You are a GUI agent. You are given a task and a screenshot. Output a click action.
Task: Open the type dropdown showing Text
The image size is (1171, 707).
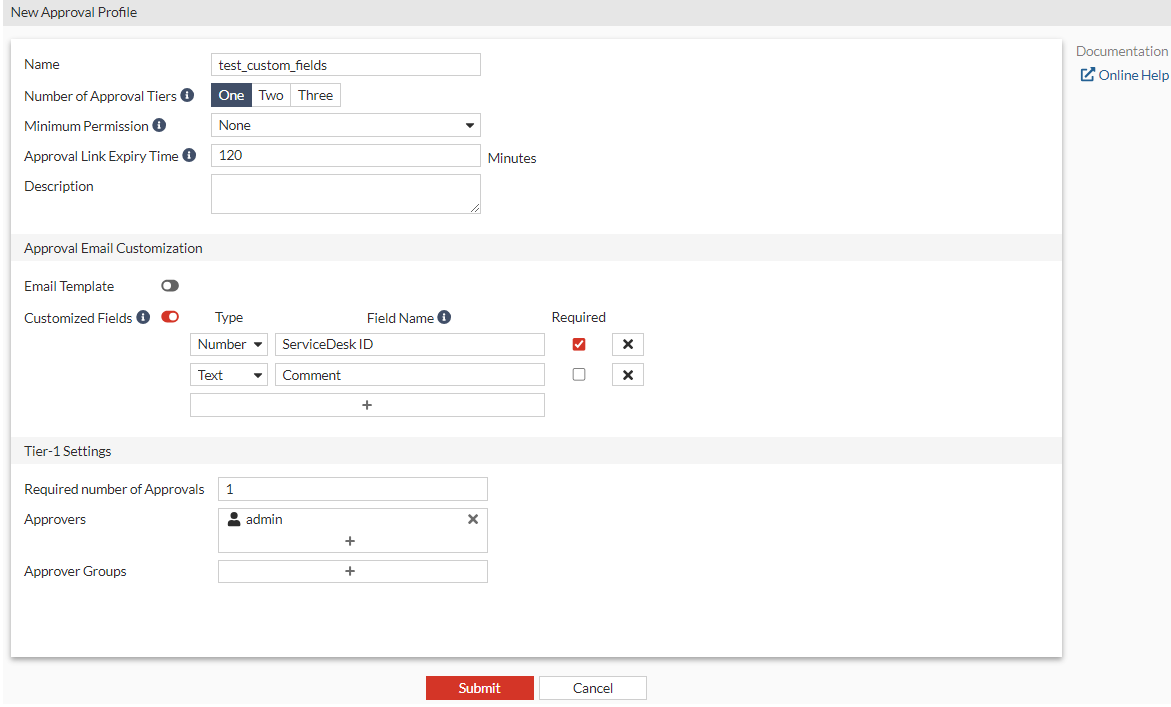(x=228, y=374)
